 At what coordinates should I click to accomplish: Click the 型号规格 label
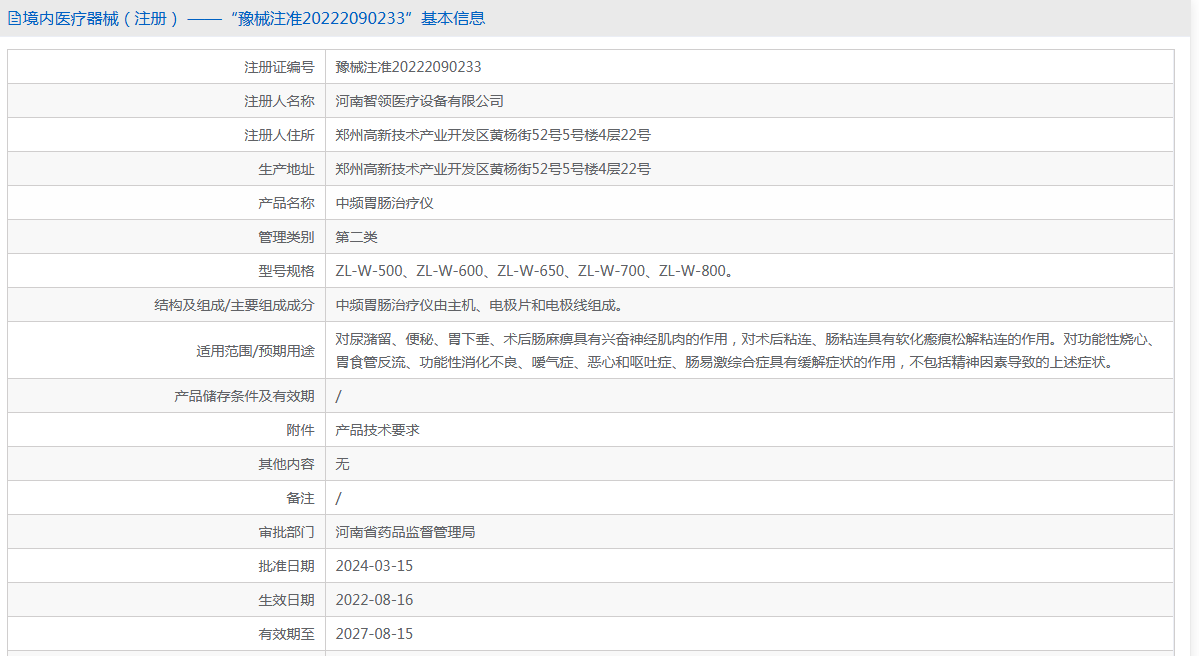click(286, 271)
